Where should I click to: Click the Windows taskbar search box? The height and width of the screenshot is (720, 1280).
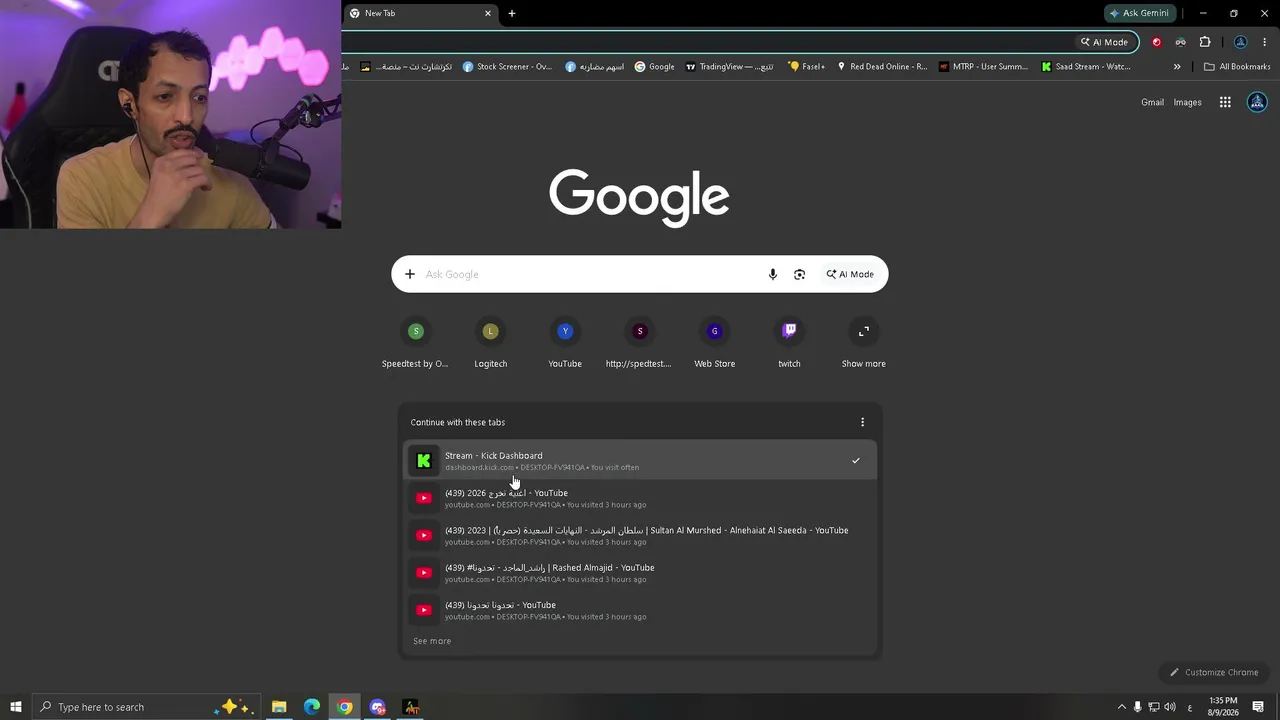pyautogui.click(x=146, y=707)
